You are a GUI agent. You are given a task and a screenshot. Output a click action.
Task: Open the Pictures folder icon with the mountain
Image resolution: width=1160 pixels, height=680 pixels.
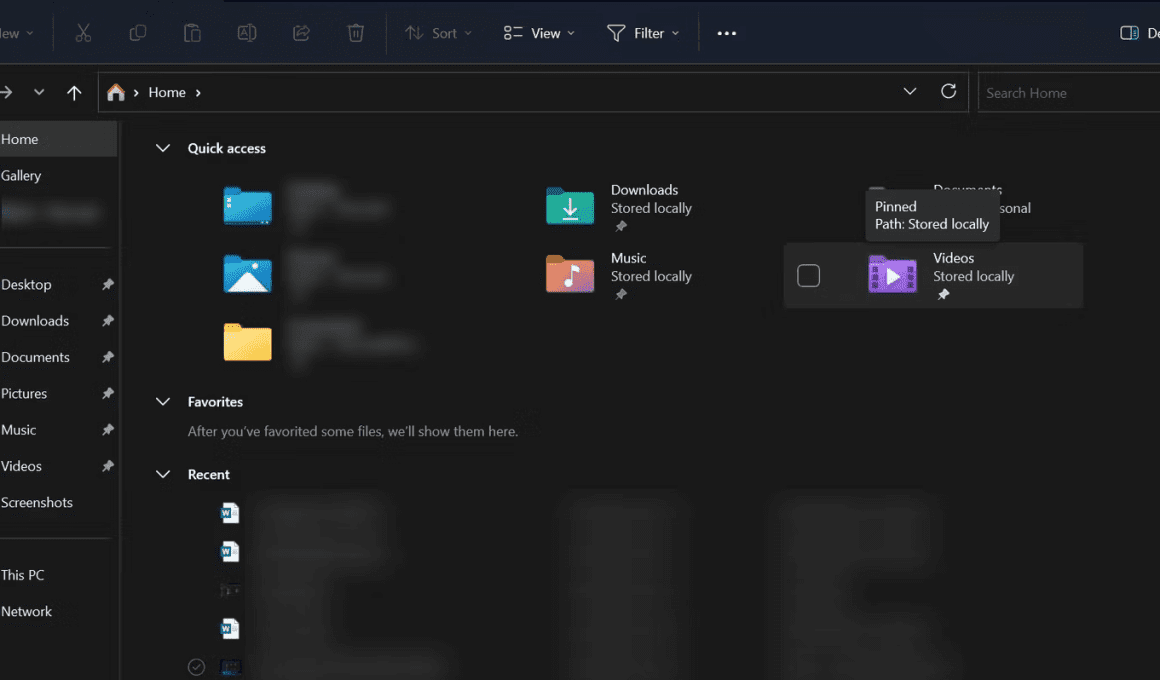pos(248,274)
